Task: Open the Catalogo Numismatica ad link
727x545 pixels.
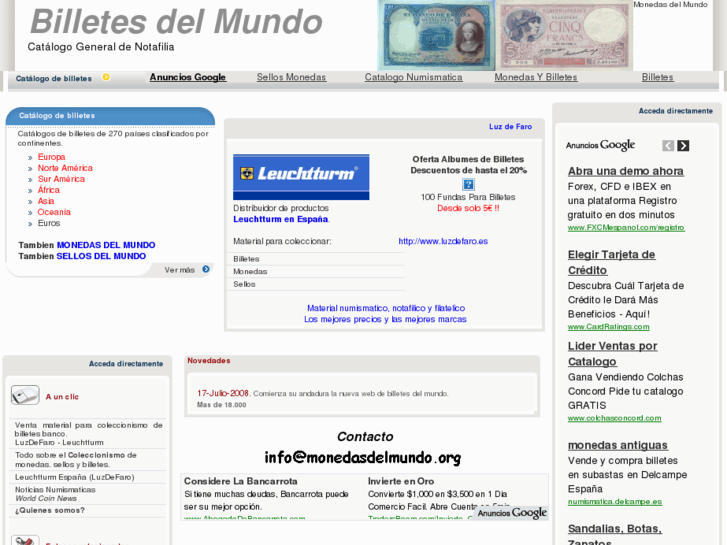Action: 413,77
